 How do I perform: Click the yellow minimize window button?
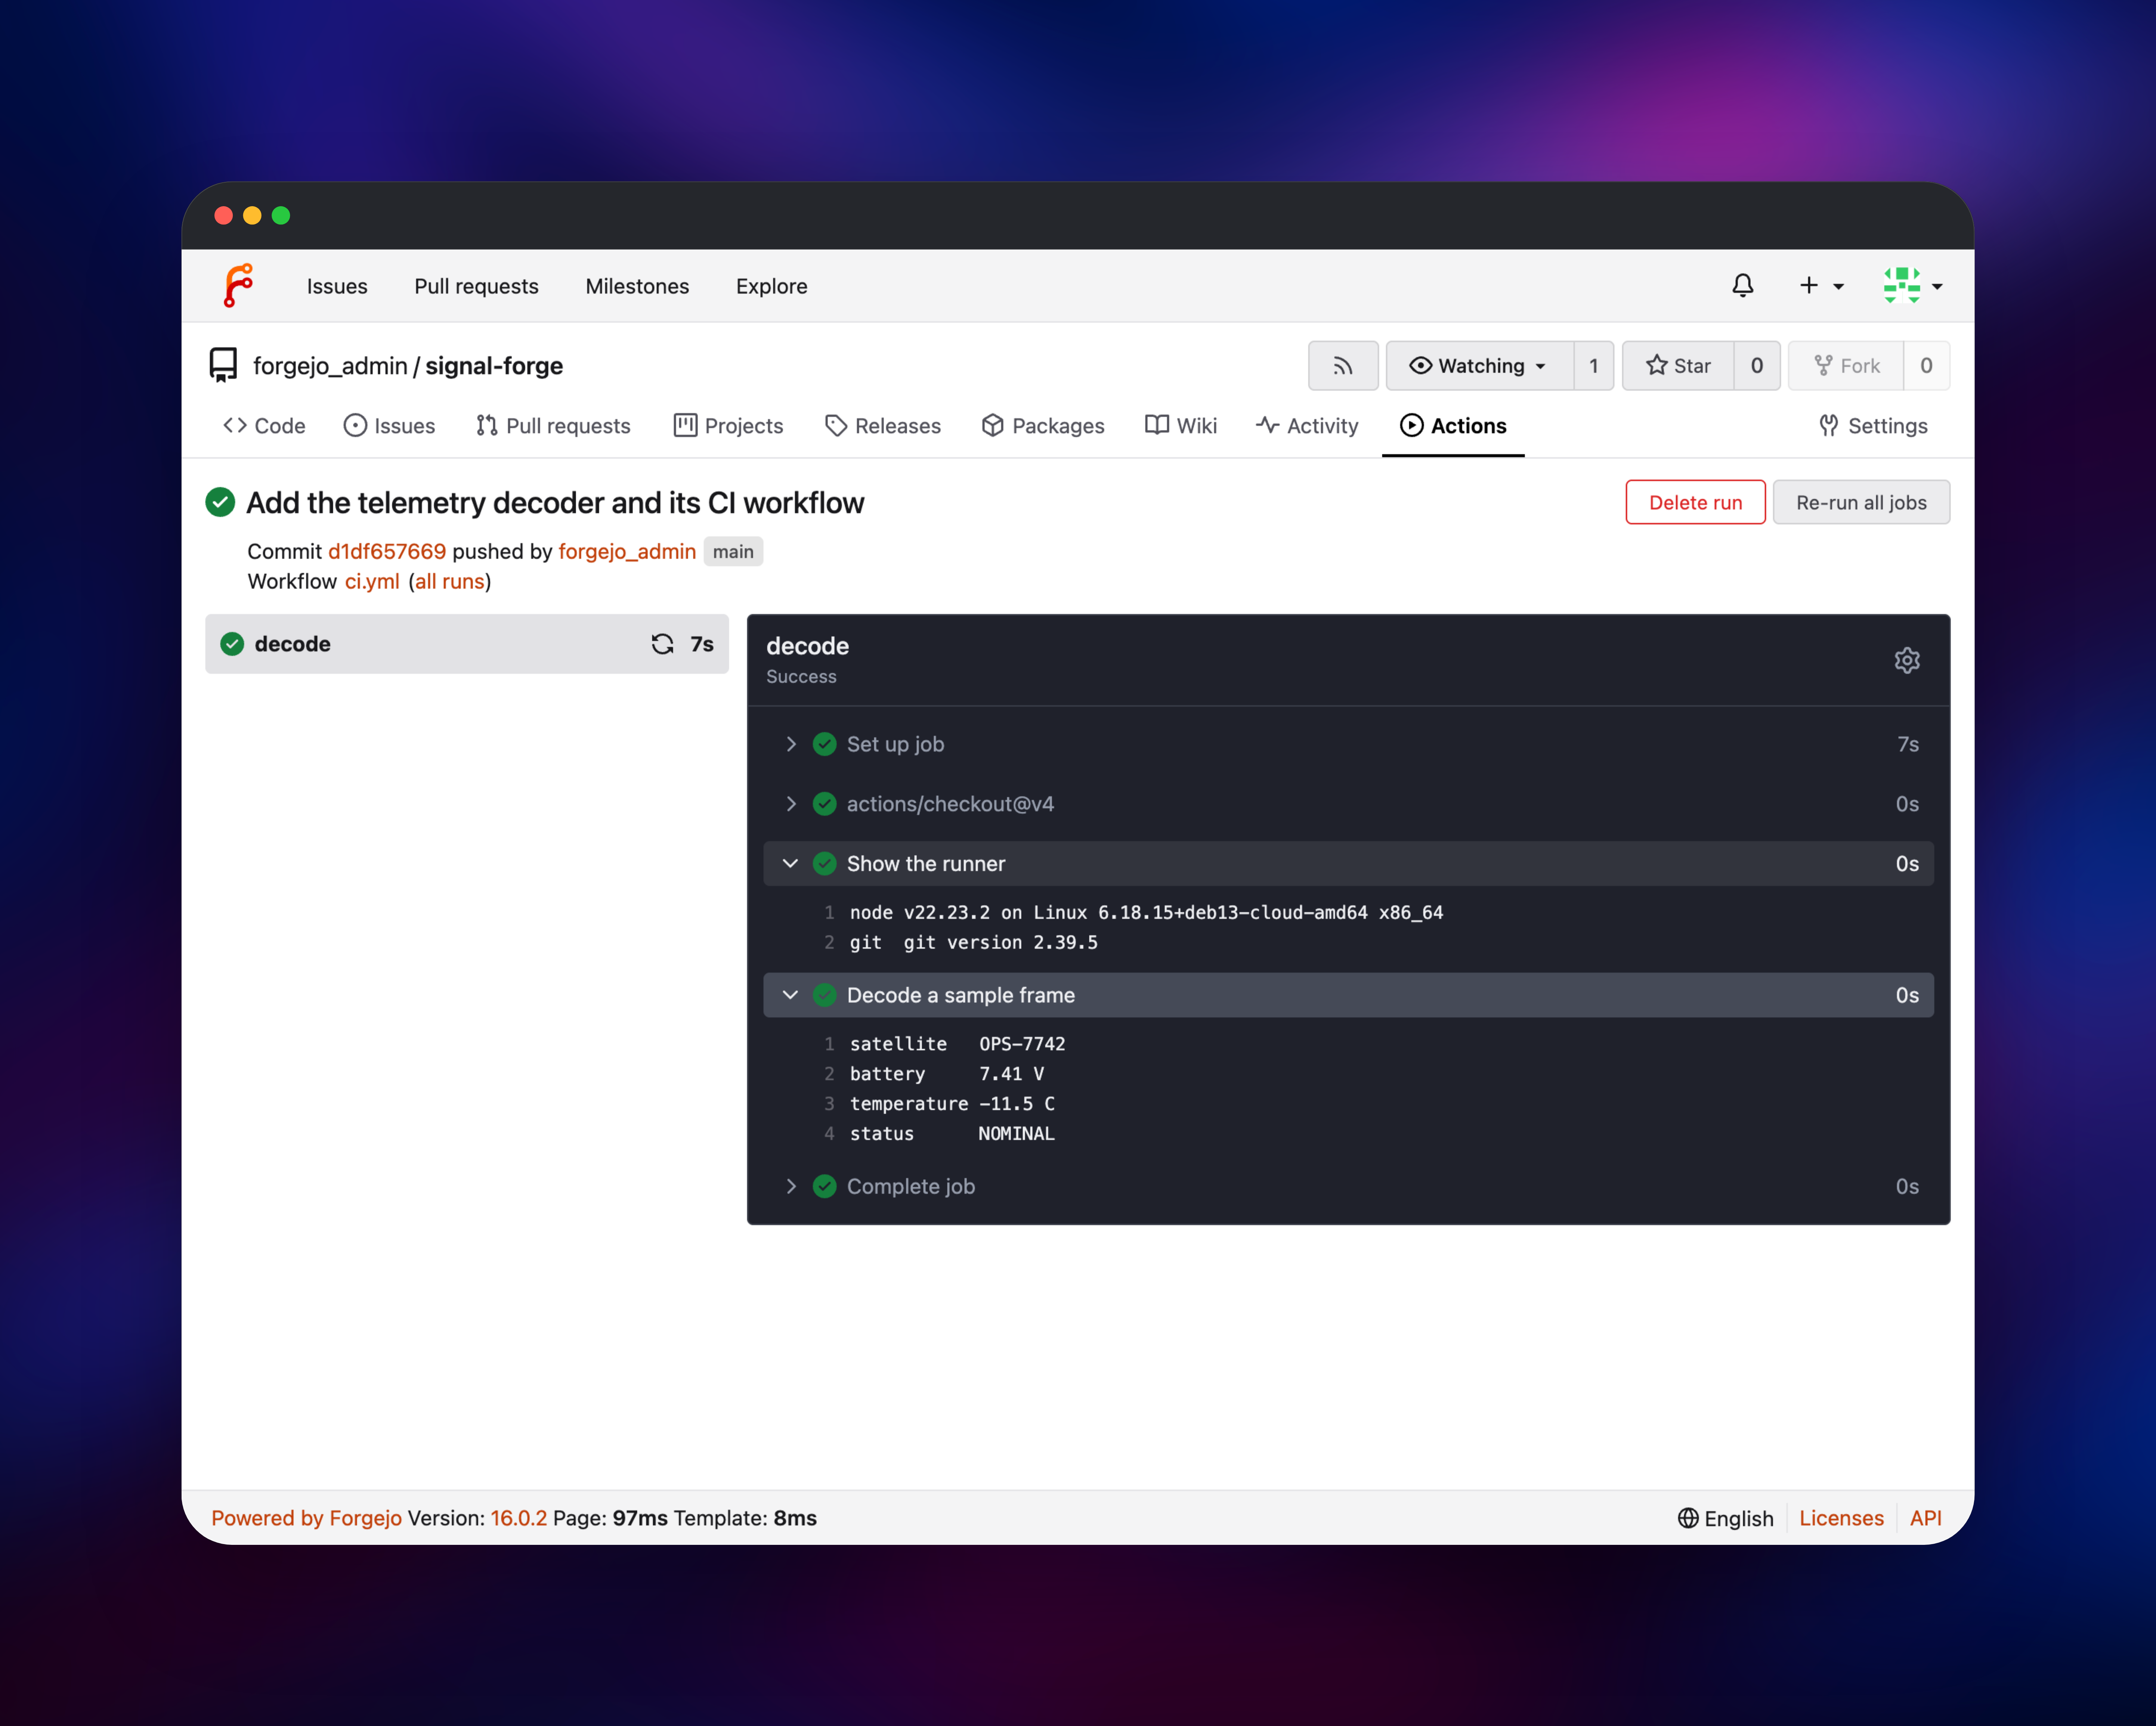click(x=252, y=216)
